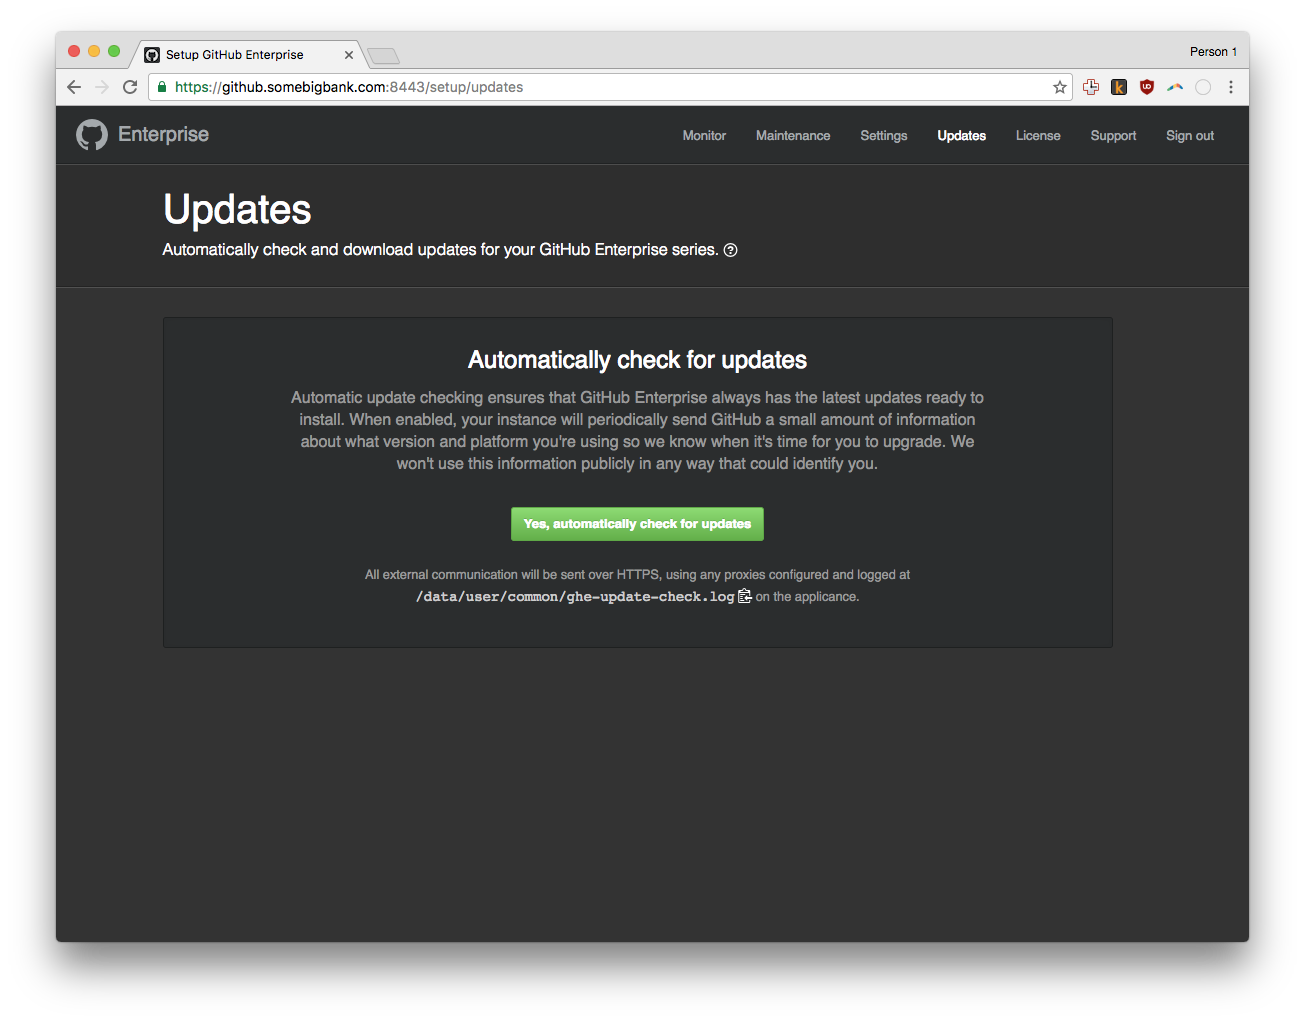Open the uBlock shield extension icon

[x=1147, y=87]
